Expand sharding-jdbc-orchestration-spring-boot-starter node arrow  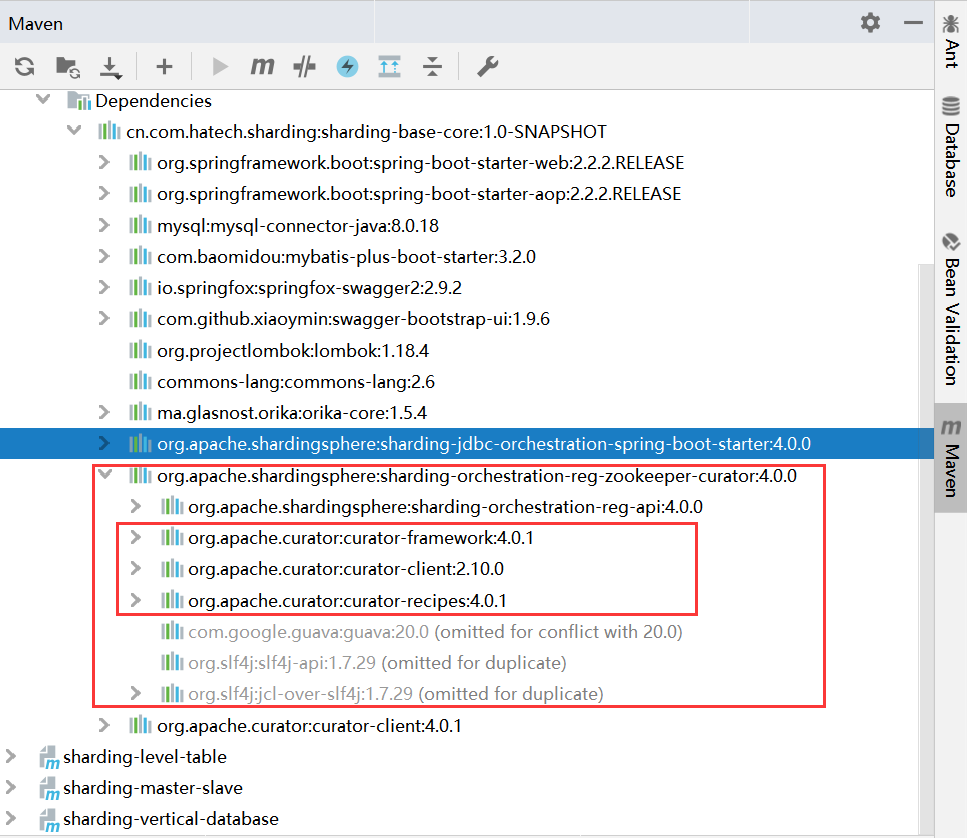[x=104, y=443]
